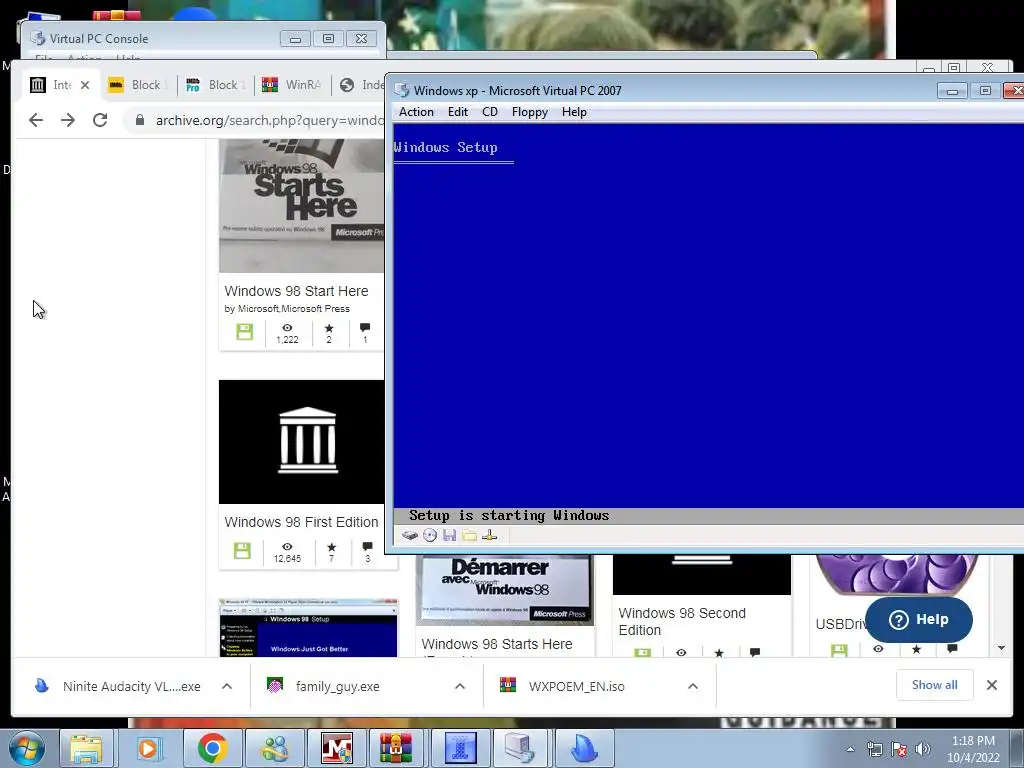Viewport: 1024px width, 768px height.
Task: Open Ninite blue icon in taskbar
Action: (583, 748)
